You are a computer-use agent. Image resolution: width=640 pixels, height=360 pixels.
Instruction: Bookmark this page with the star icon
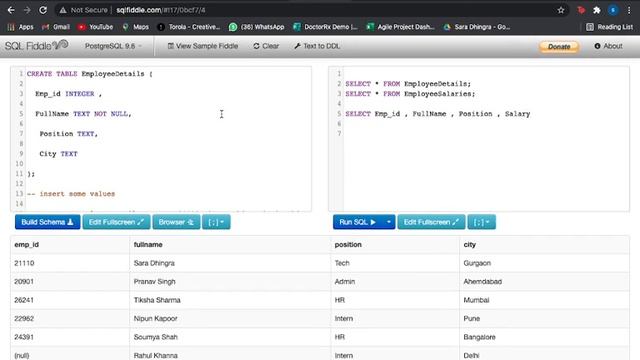[561, 10]
